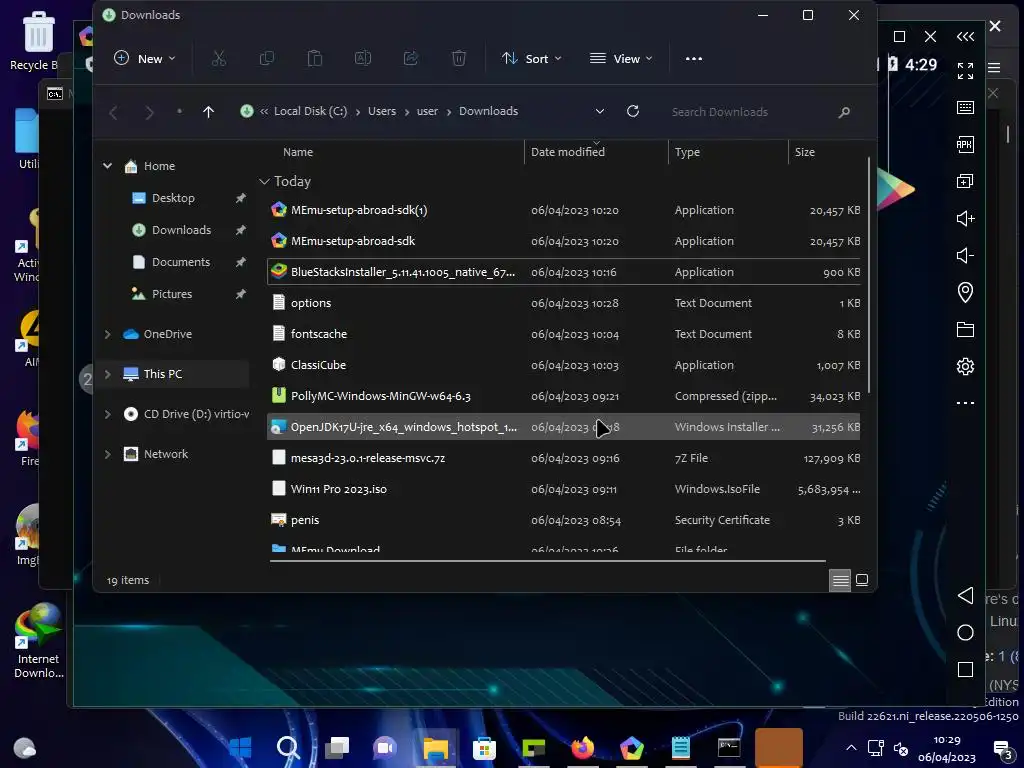The width and height of the screenshot is (1024, 768).
Task: Open Firefox from the taskbar
Action: point(583,748)
